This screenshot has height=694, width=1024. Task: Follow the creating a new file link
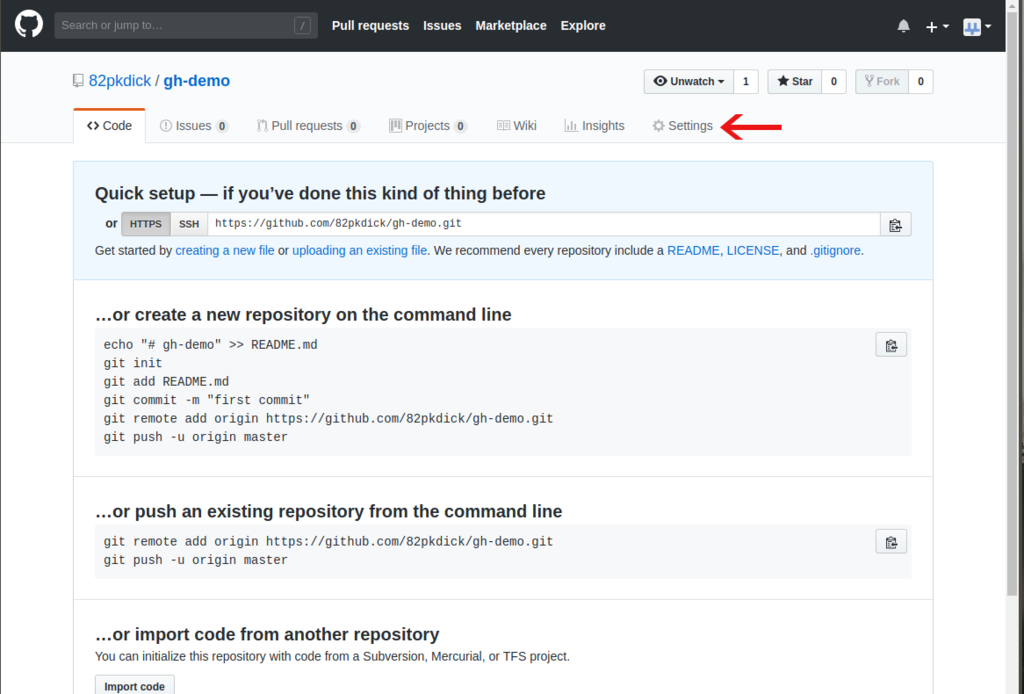225,251
